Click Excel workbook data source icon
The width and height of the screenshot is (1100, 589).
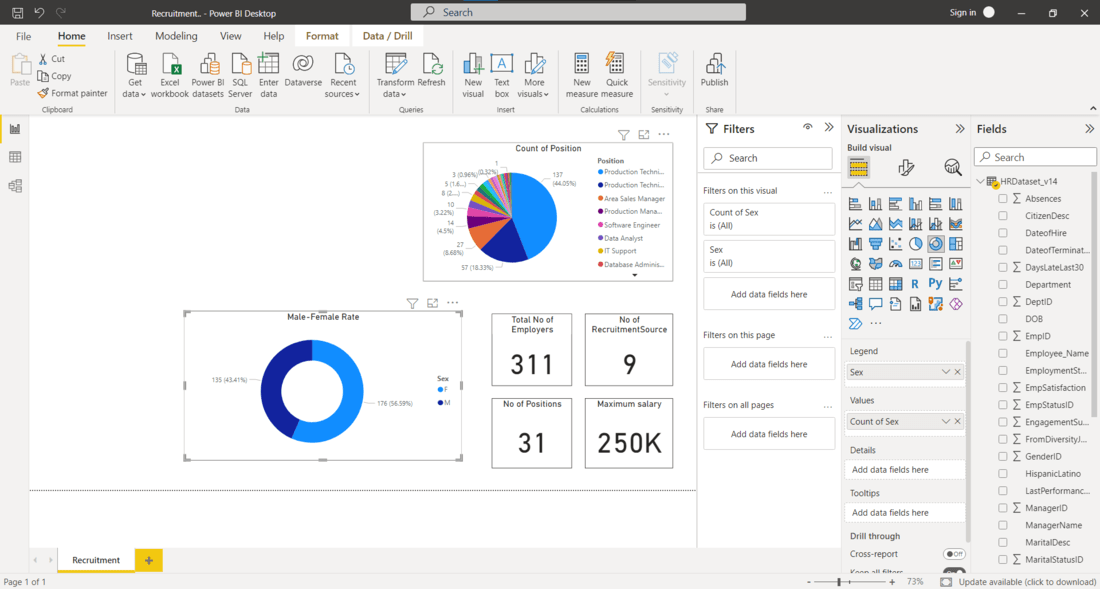coord(170,76)
